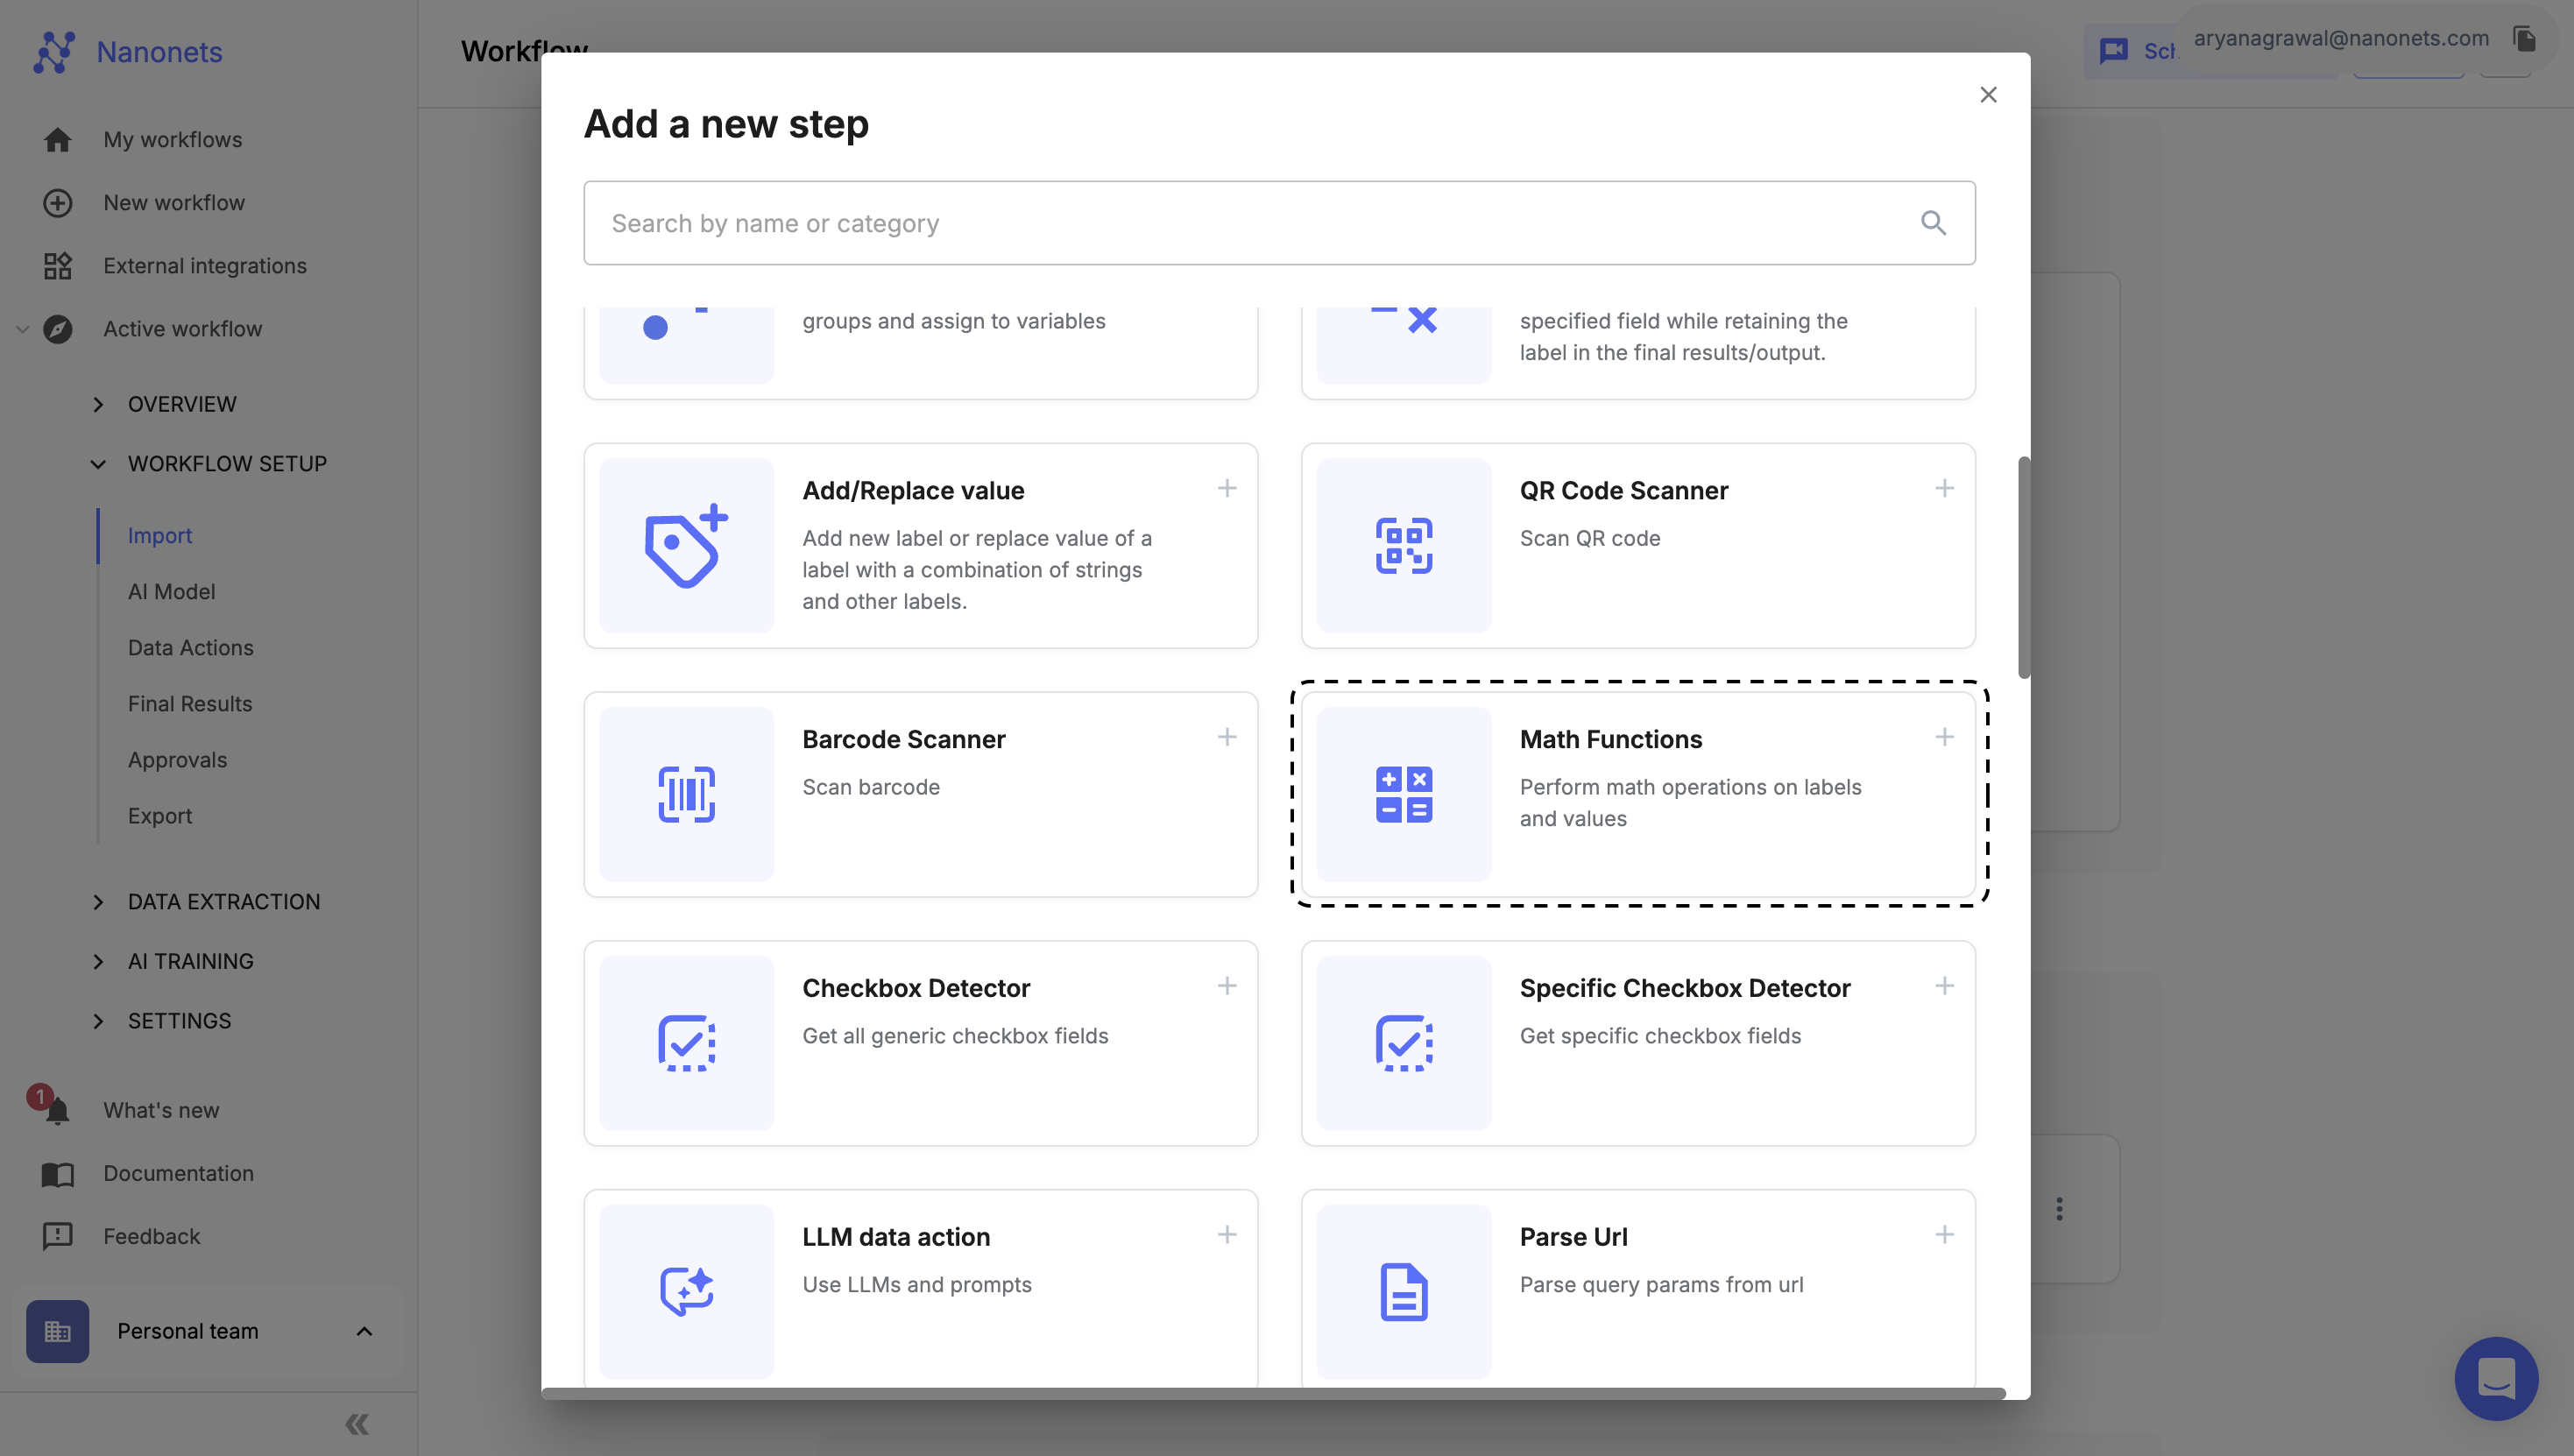Click the Personal team building icon
The height and width of the screenshot is (1456, 2574).
click(57, 1331)
